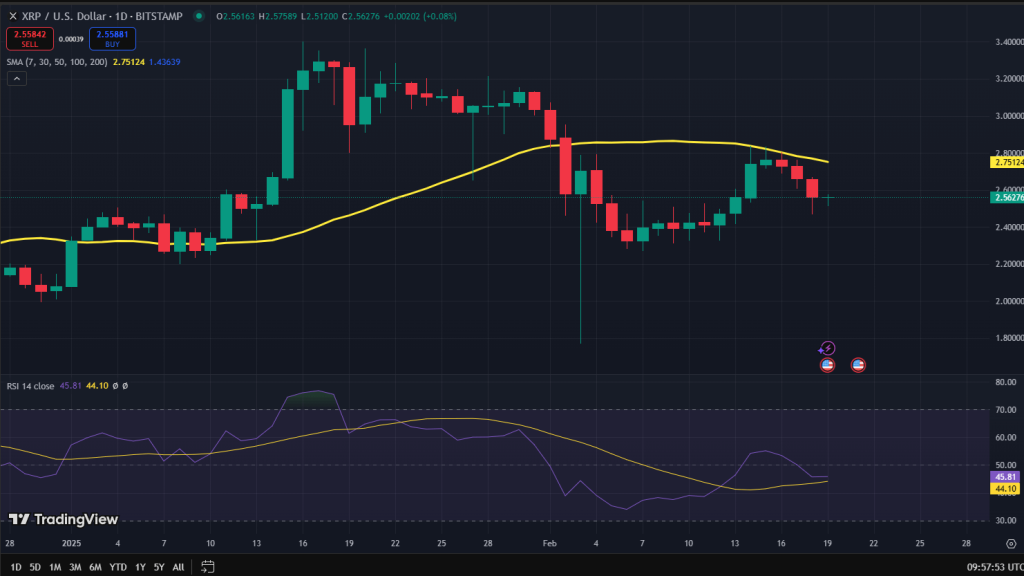Screen dimensions: 1024x576
Task: Close the XRP chart with the X icon
Action: click(x=12, y=16)
